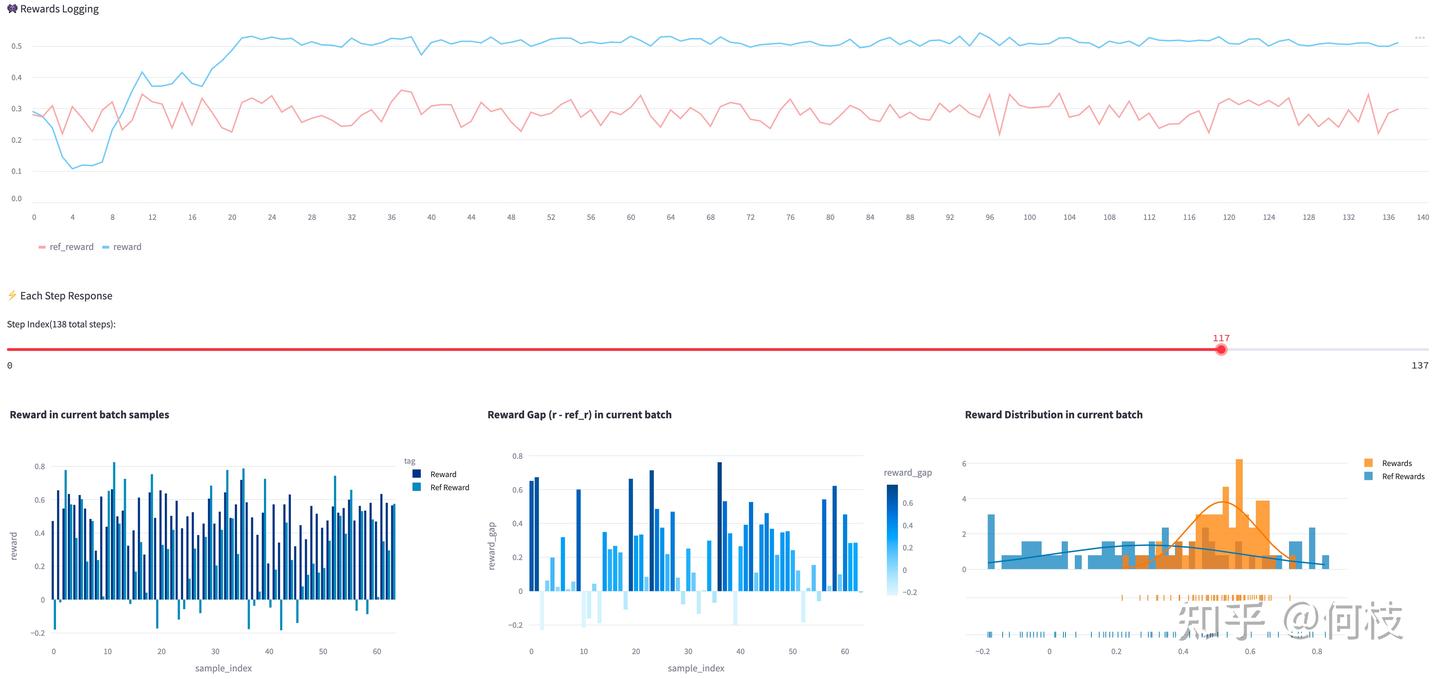
Task: Click the Rewards Logging header icon
Action: coord(12,9)
